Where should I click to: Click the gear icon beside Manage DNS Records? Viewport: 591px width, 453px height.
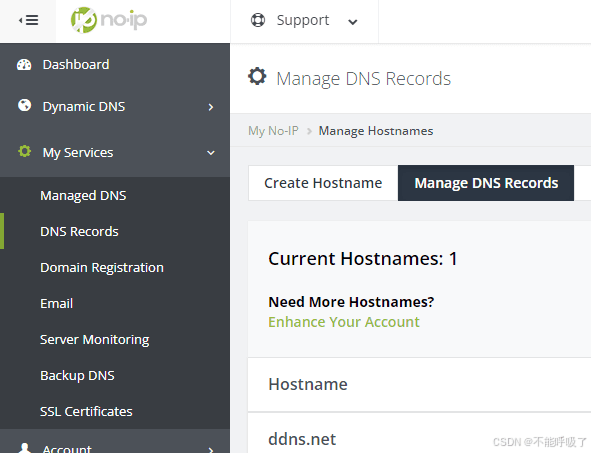[257, 76]
